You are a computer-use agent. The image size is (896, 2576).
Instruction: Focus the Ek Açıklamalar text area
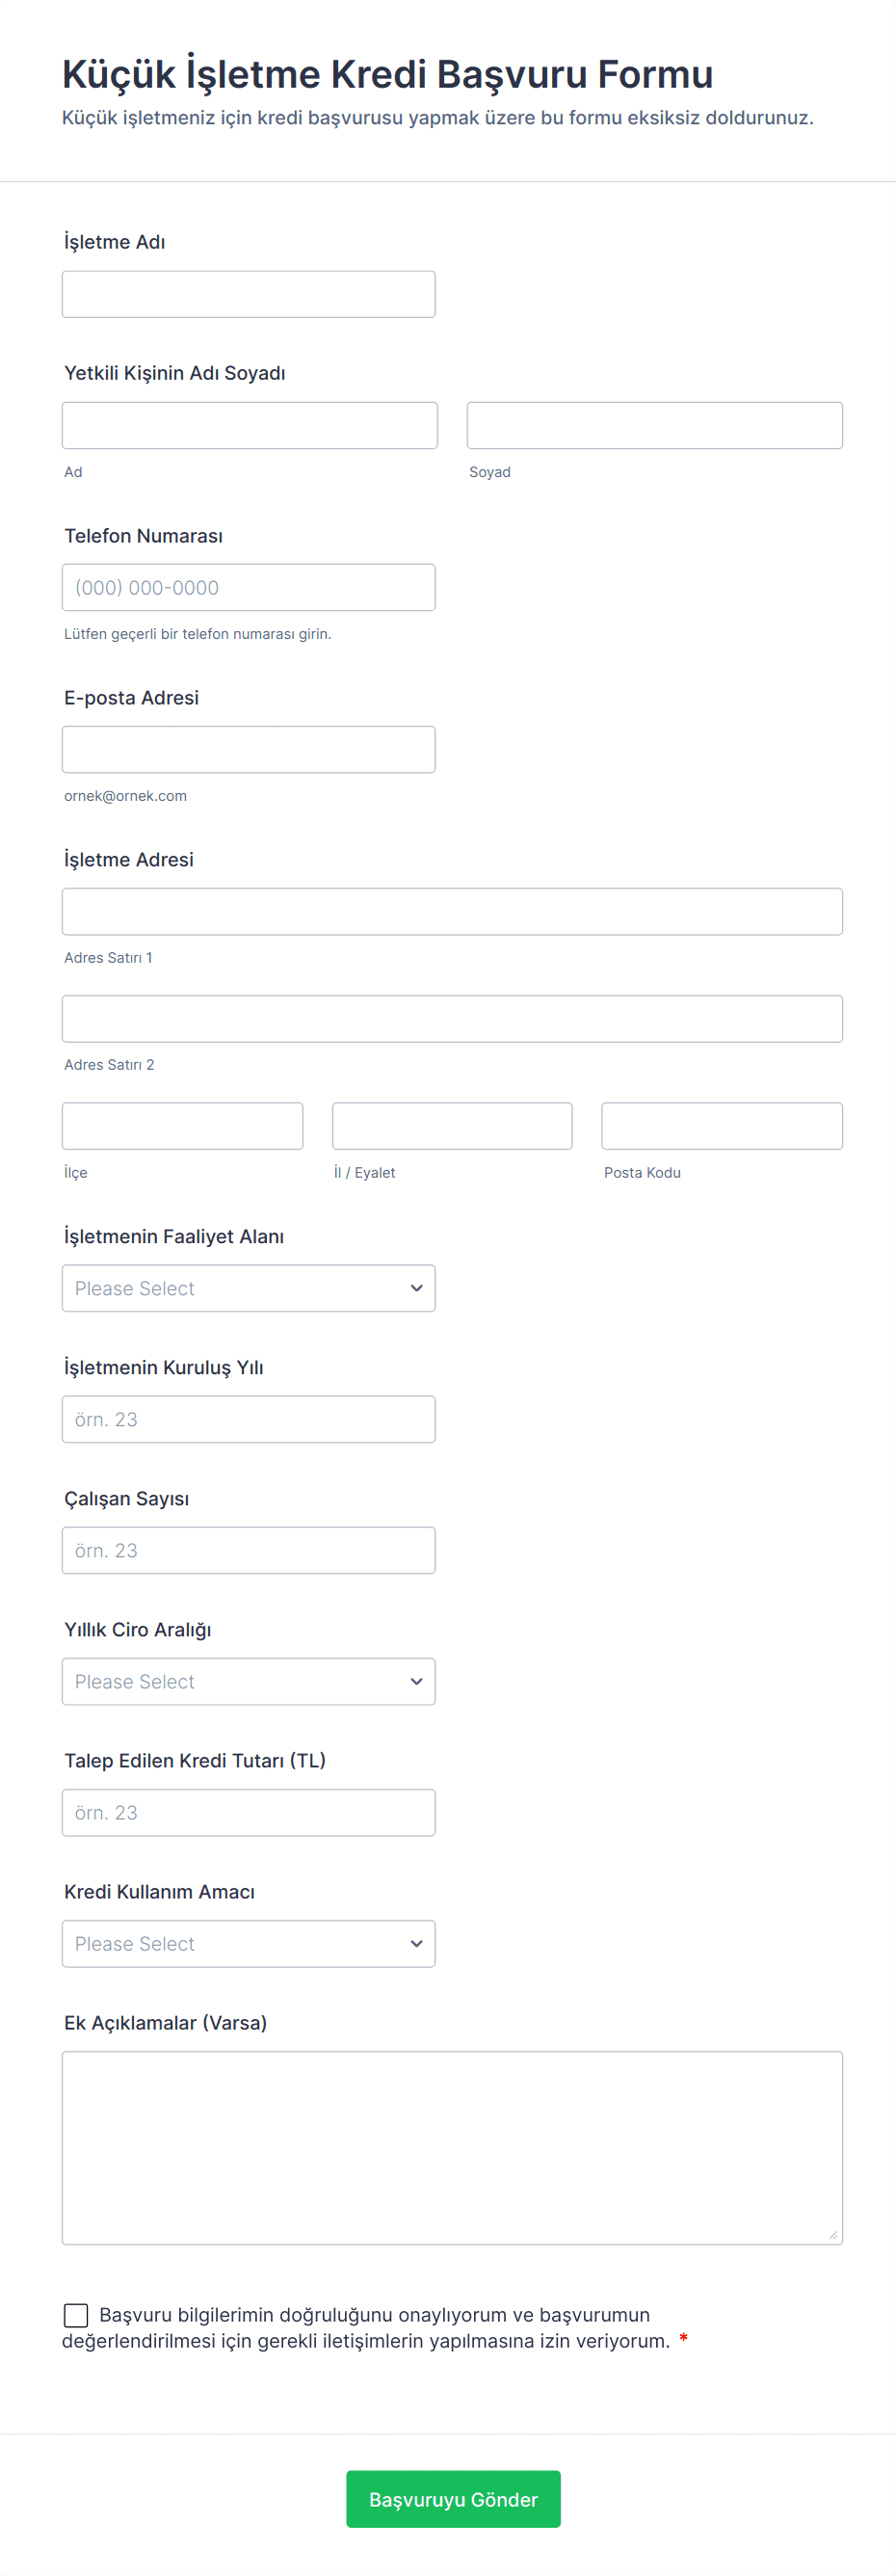pos(452,2147)
